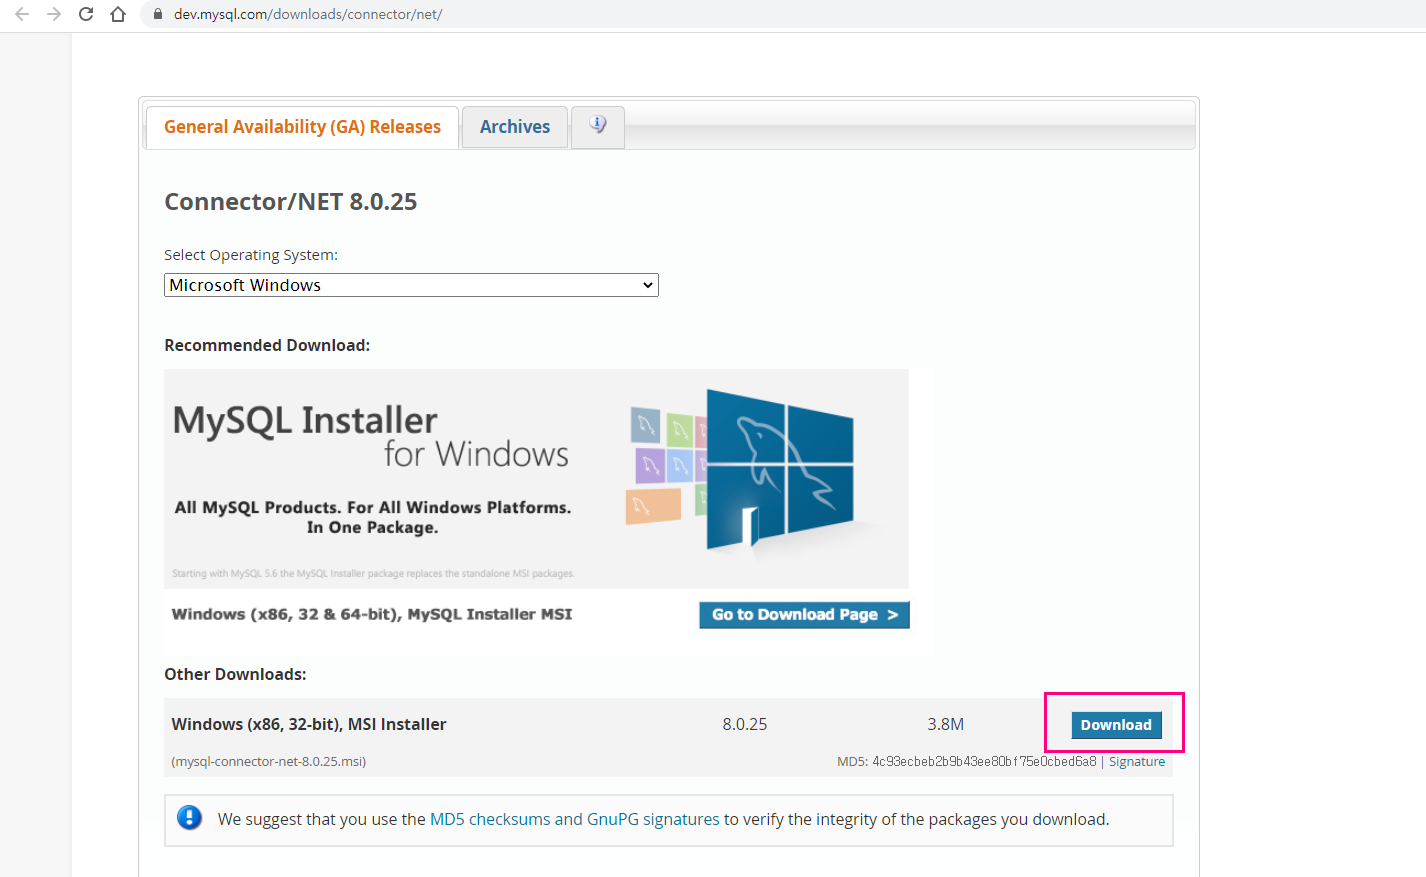Open the Archives tab
Screen dimensions: 1426x877
(x=515, y=127)
